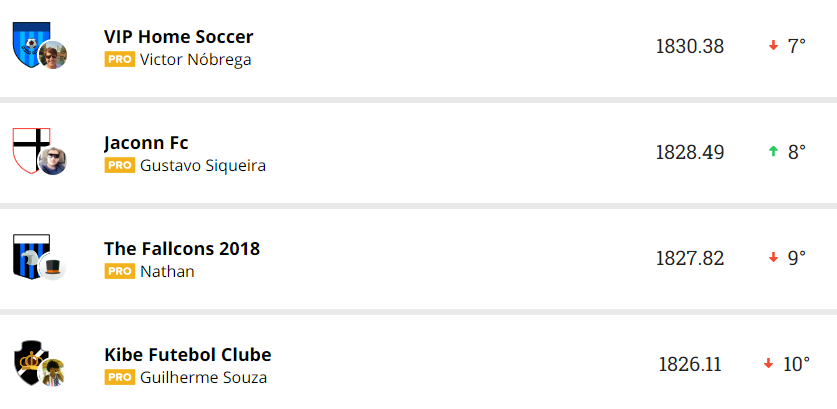Click Jaconn Fc cross shield crest

click(27, 146)
